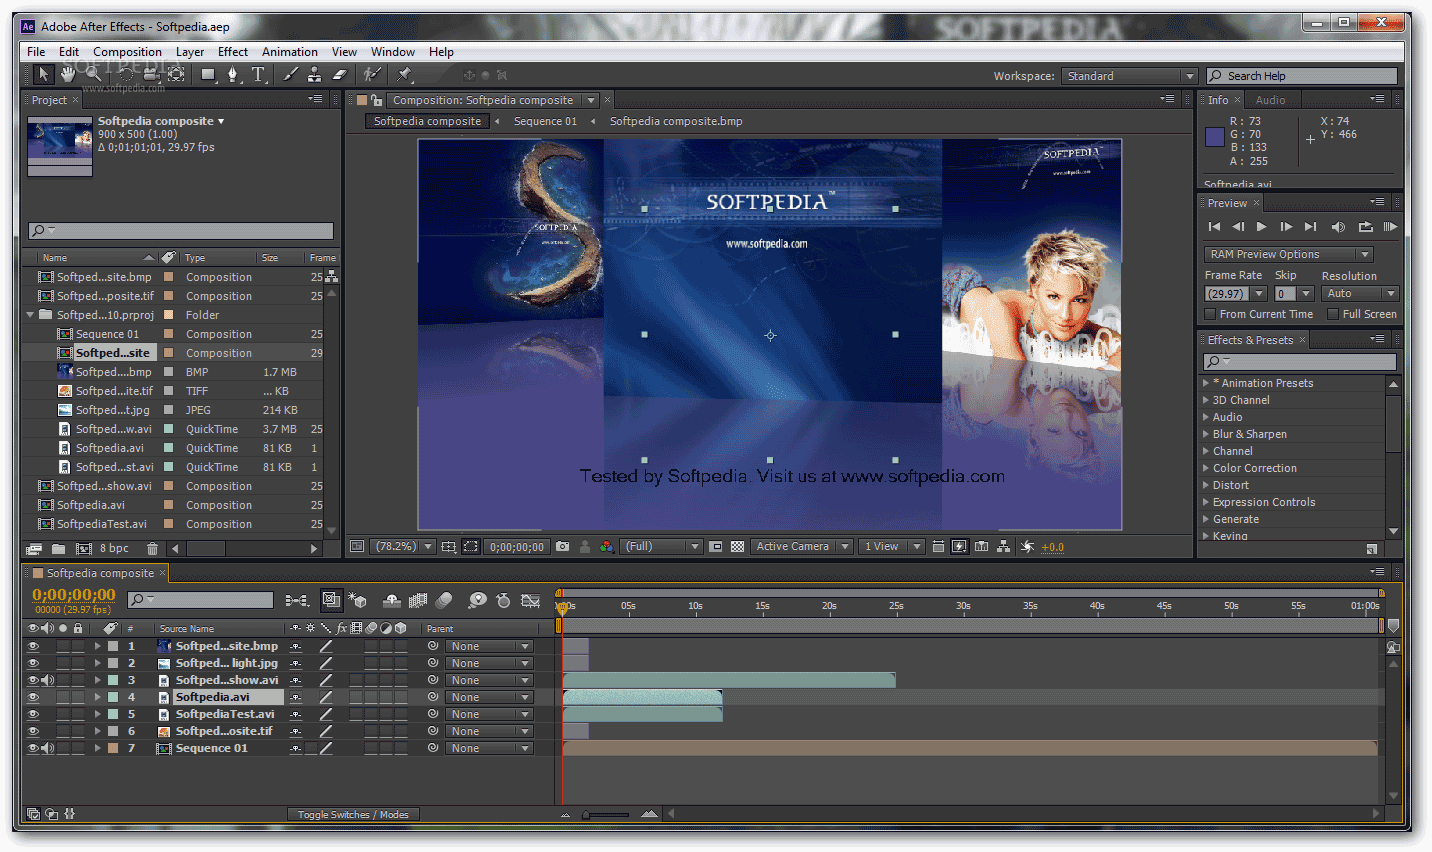The width and height of the screenshot is (1432, 852).
Task: Open the Composition Mini-Flowchart in timeline
Action: click(297, 600)
